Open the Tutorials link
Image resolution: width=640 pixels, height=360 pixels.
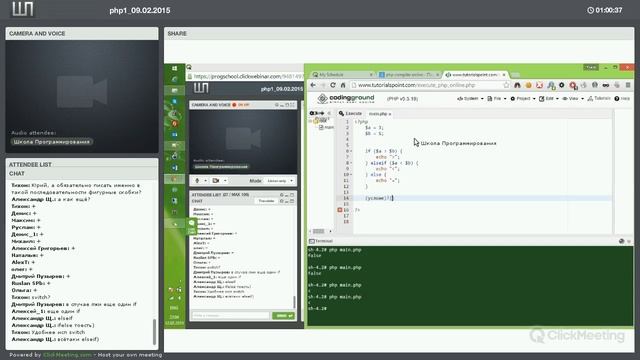point(599,99)
